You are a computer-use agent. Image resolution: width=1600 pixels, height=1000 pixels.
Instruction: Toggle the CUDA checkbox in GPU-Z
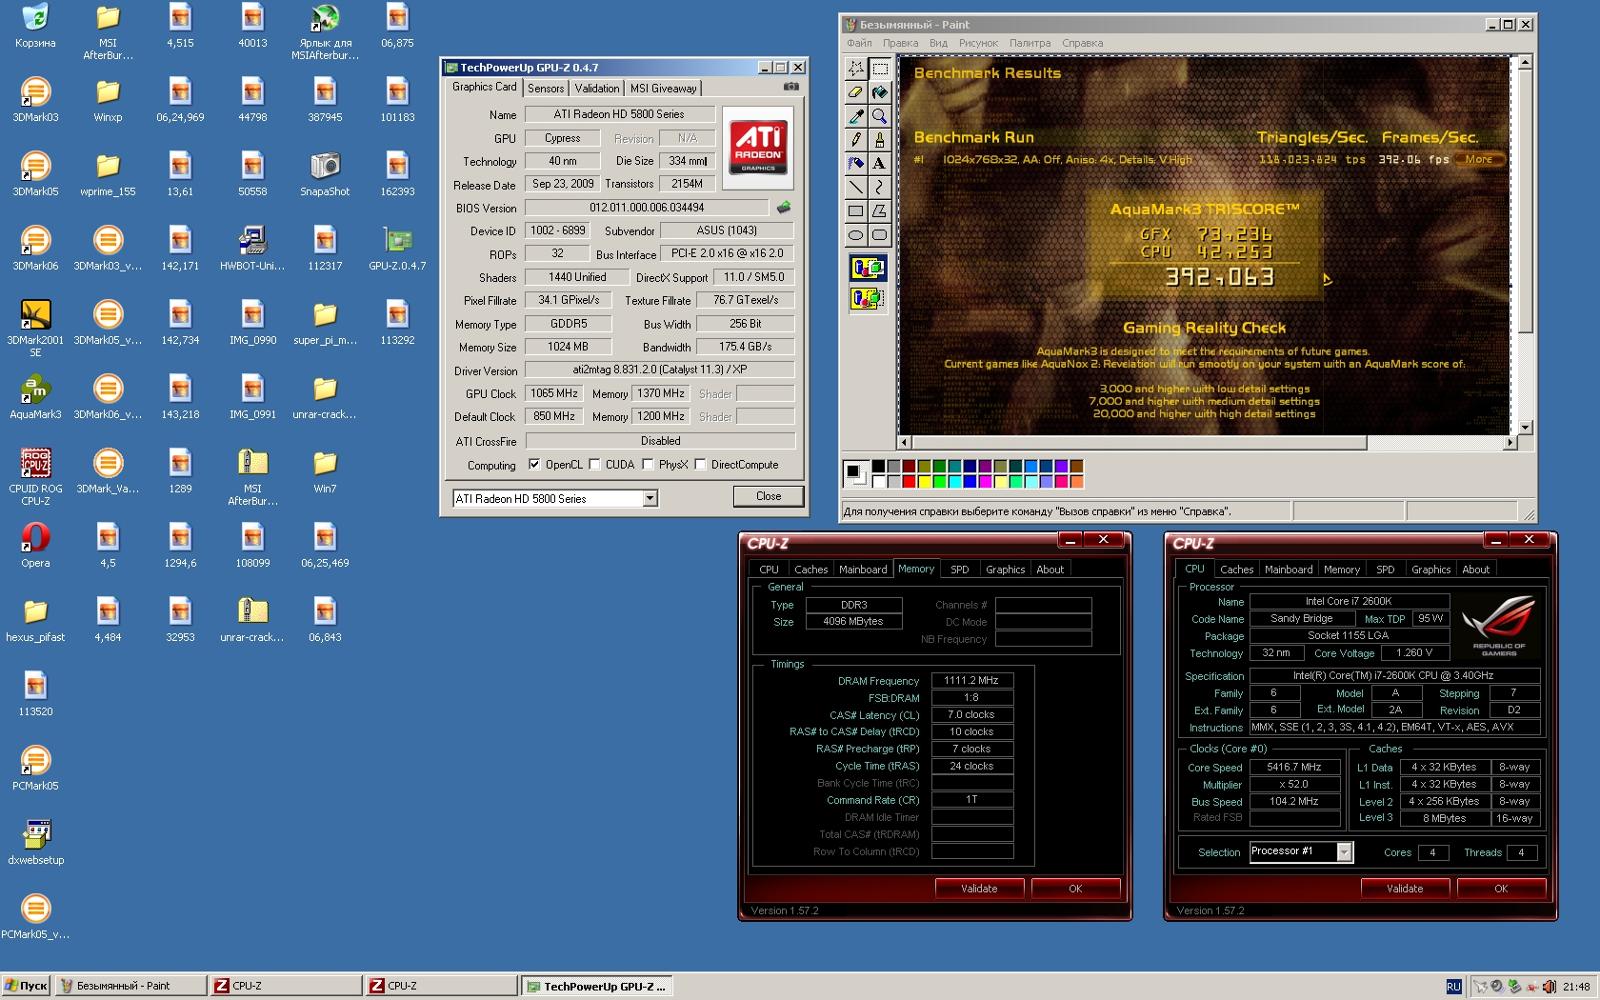pos(595,464)
